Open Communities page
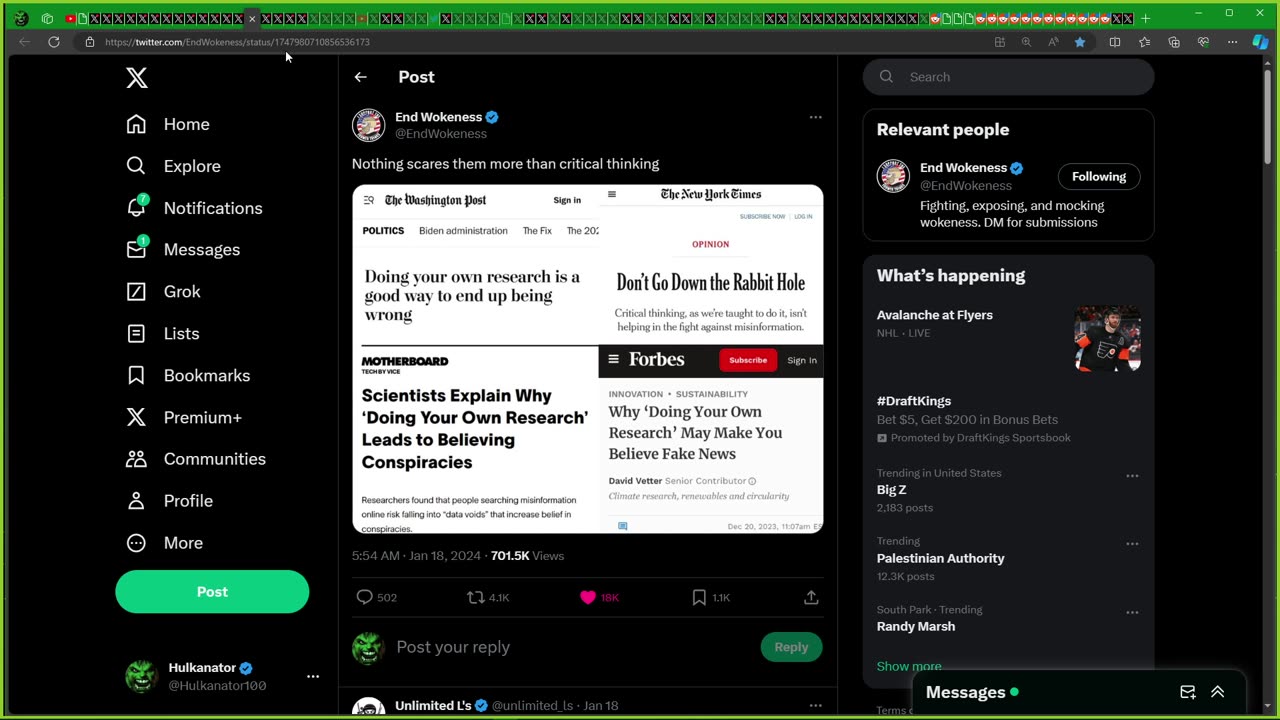 [196, 459]
